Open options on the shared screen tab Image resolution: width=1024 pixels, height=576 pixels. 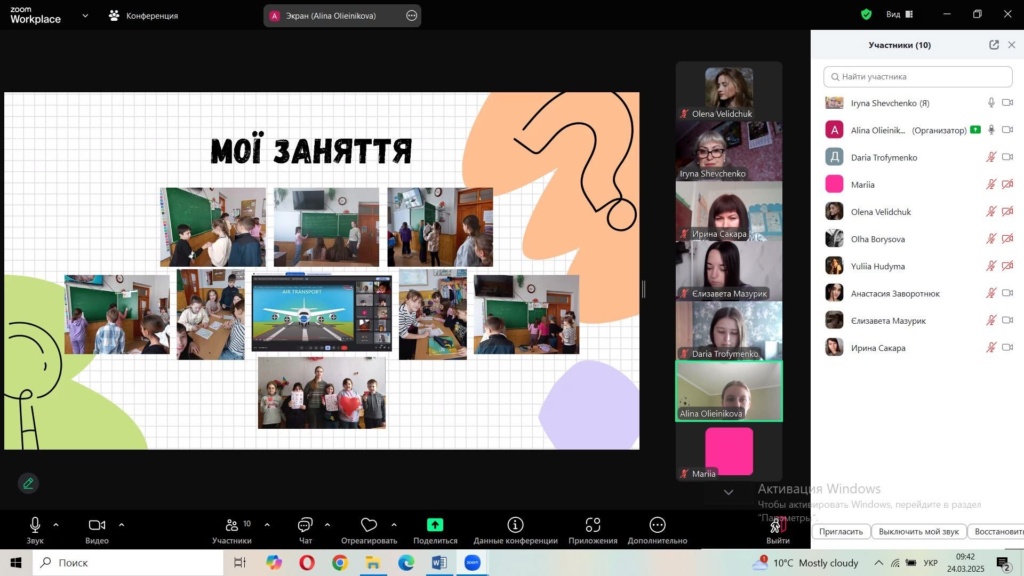coord(411,16)
